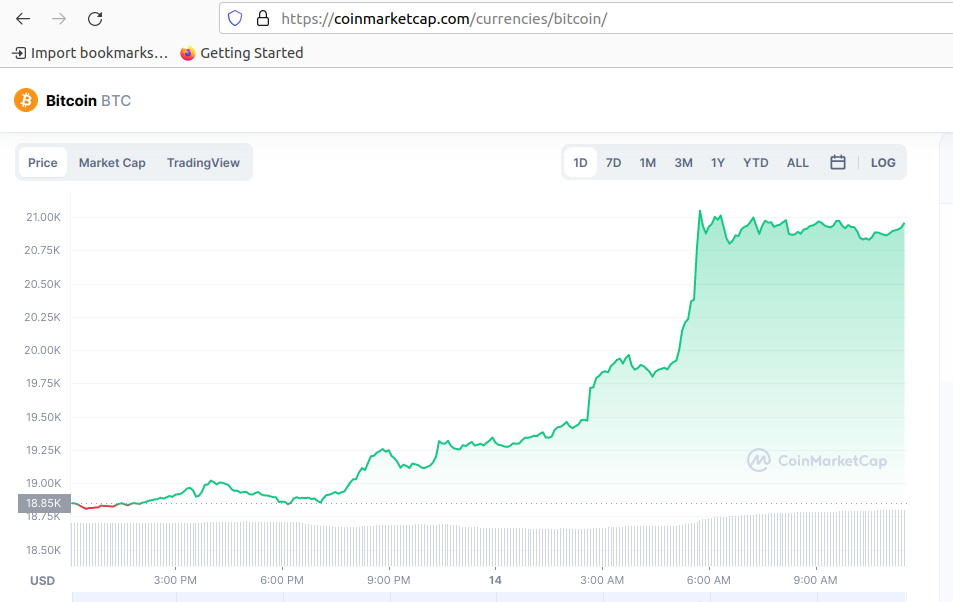Image resolution: width=953 pixels, height=602 pixels.
Task: Select the 1D time range
Action: pos(580,162)
